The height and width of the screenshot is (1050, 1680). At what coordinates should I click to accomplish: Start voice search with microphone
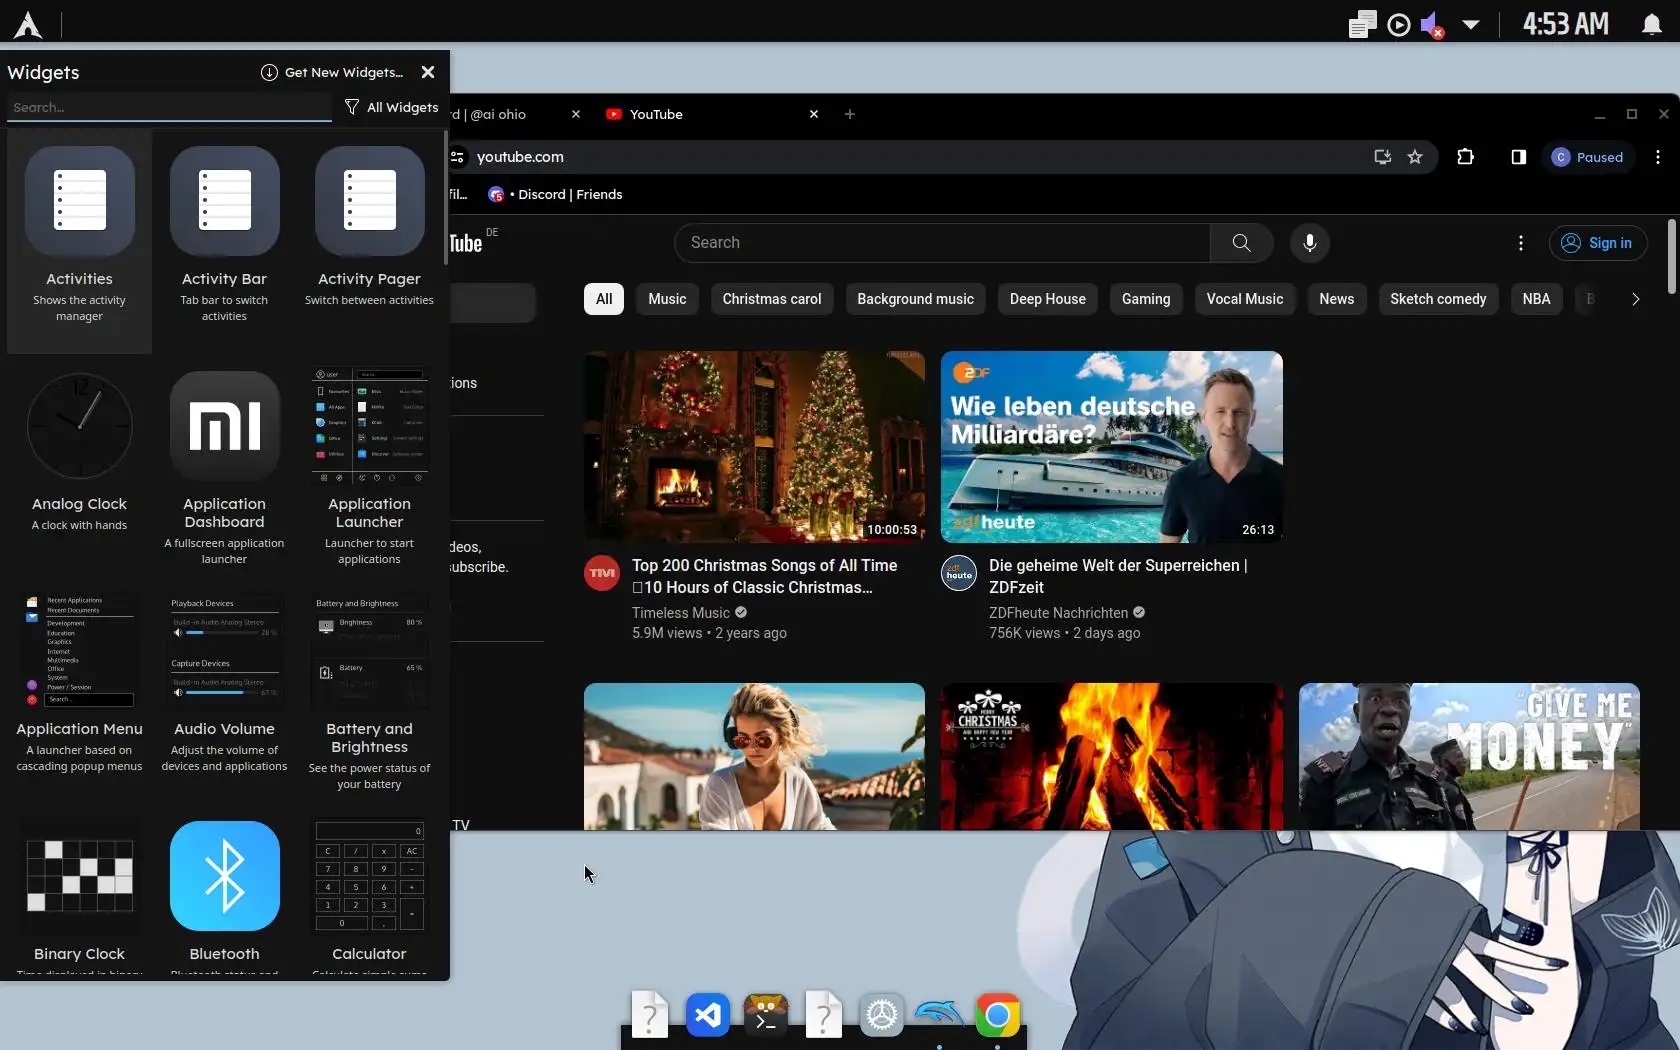click(x=1309, y=243)
